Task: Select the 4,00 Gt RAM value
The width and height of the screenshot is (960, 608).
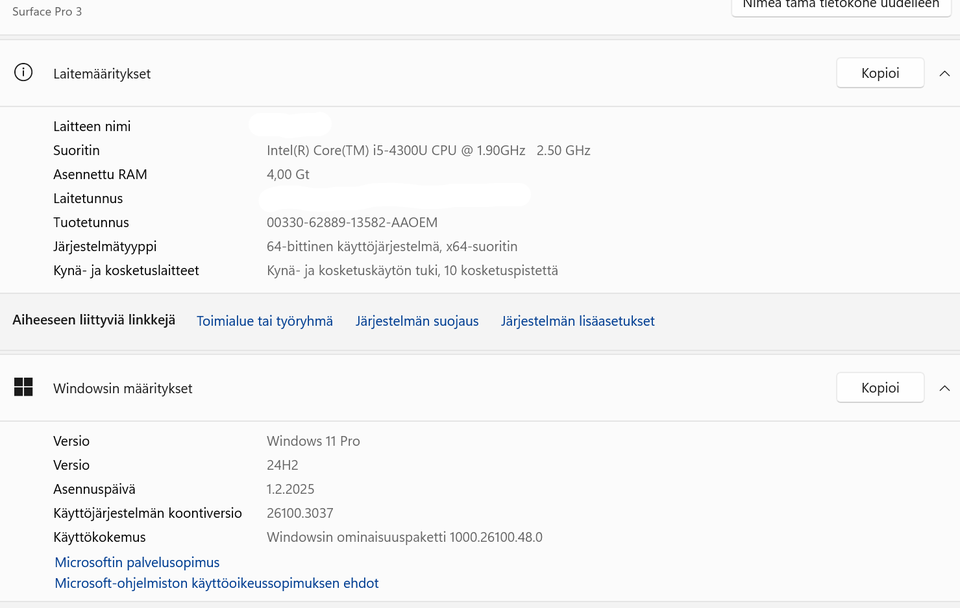Action: (x=288, y=175)
